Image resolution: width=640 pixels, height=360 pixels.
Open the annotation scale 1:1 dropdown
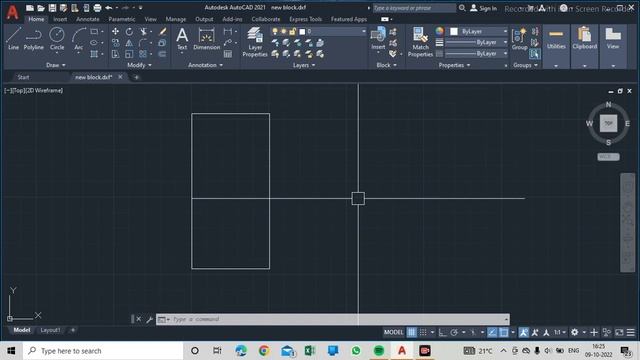[560, 332]
